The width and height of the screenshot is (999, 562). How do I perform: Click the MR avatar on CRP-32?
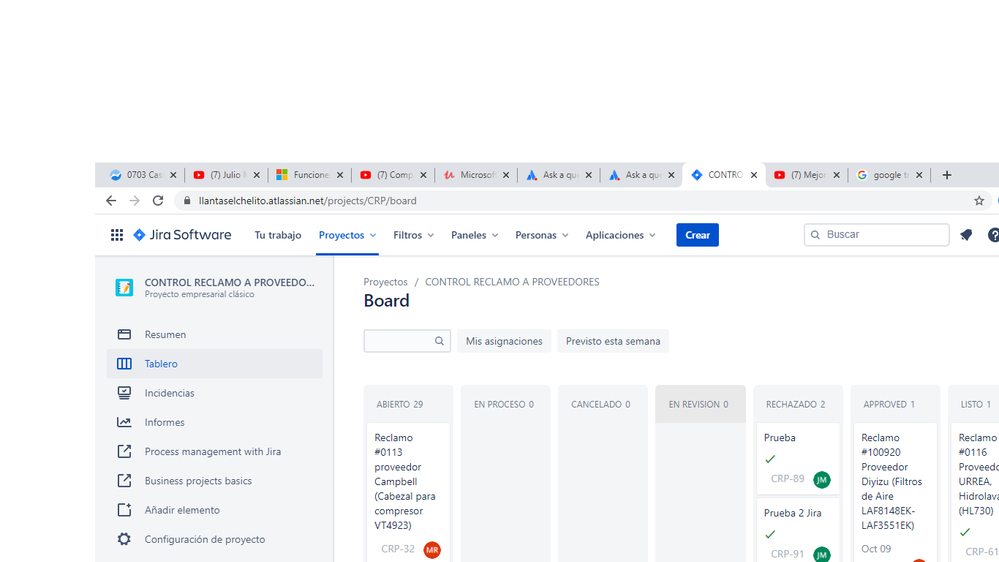pyautogui.click(x=432, y=549)
